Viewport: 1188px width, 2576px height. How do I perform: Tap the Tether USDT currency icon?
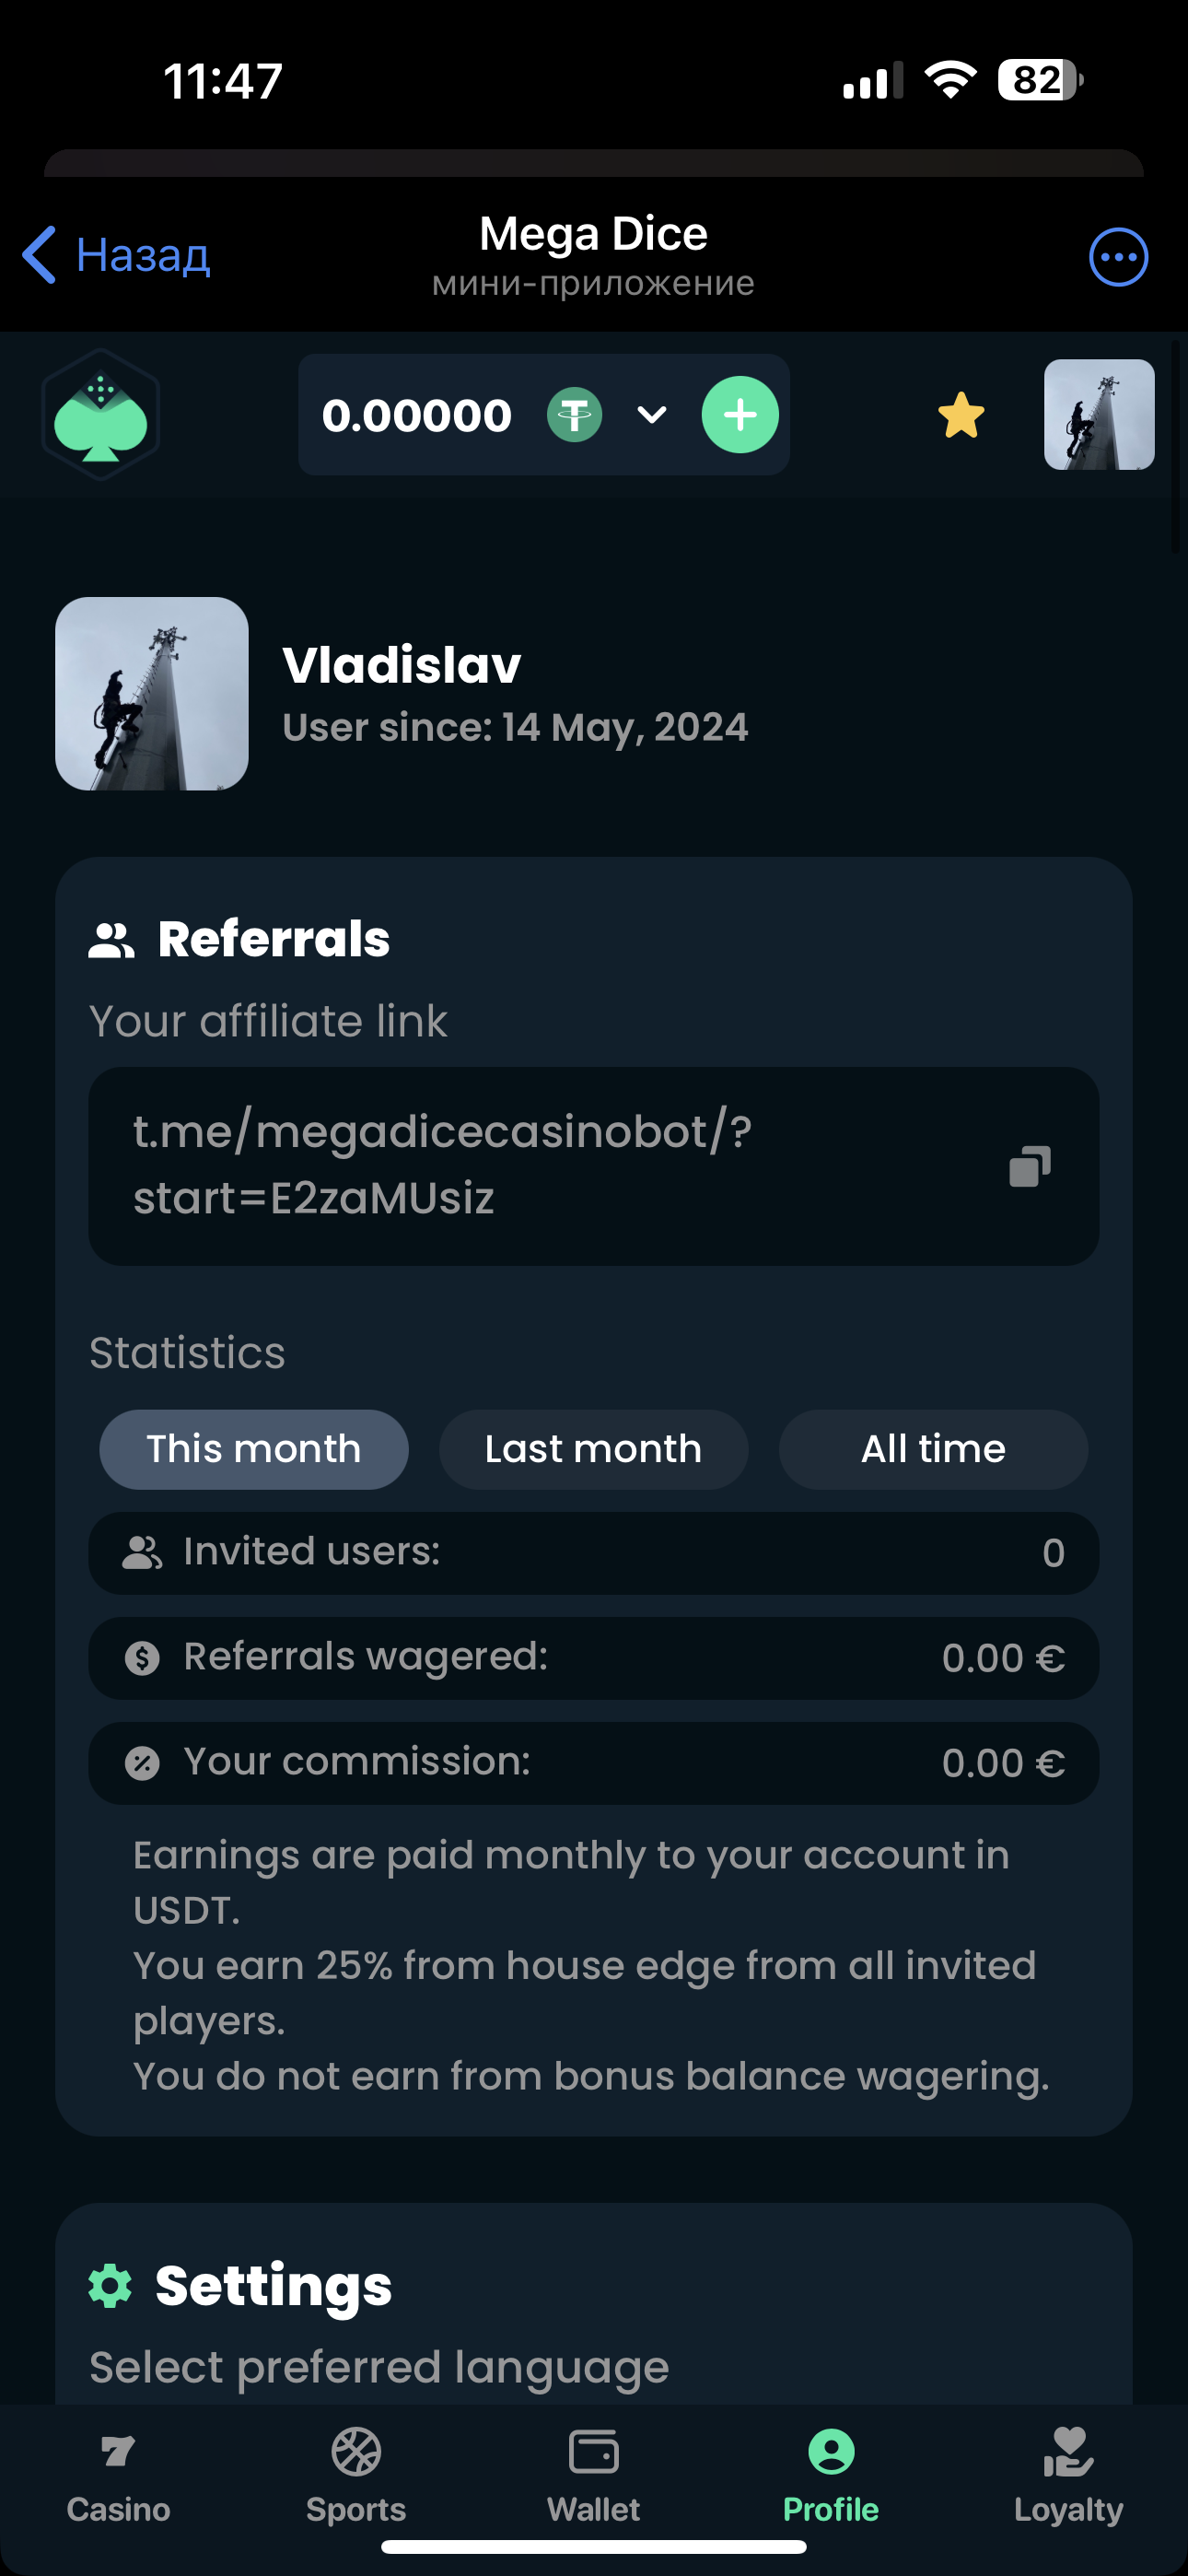click(575, 415)
